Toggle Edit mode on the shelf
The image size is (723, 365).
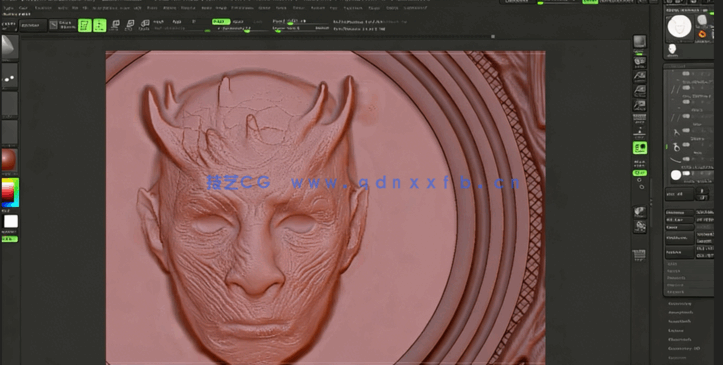(x=85, y=25)
